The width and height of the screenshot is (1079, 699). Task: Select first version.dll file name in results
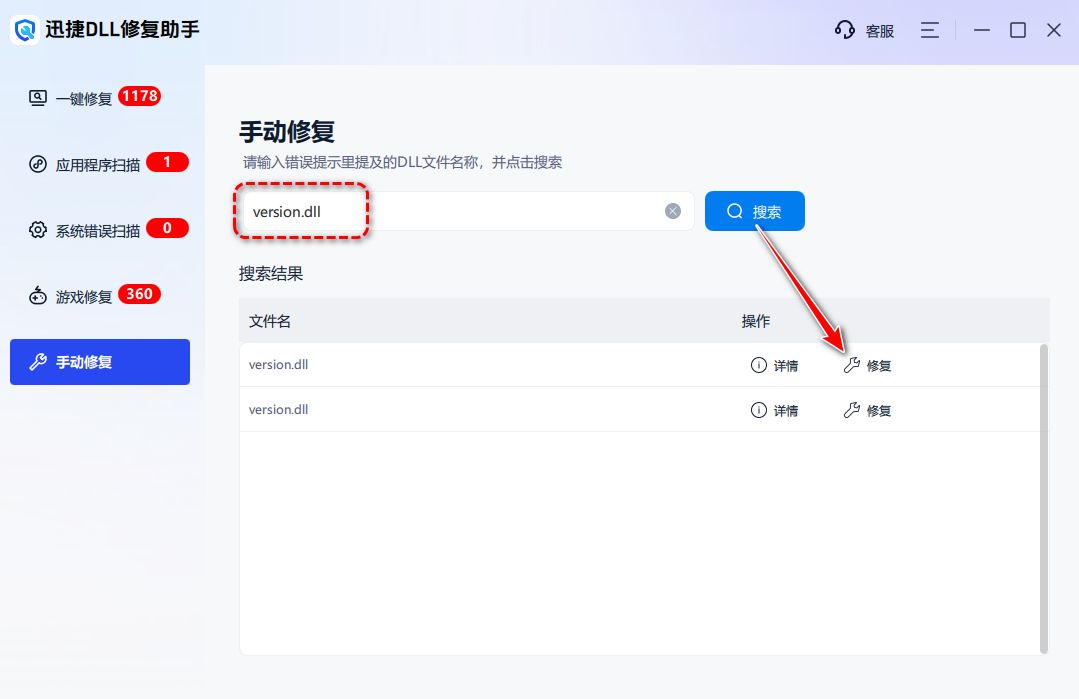pos(278,365)
